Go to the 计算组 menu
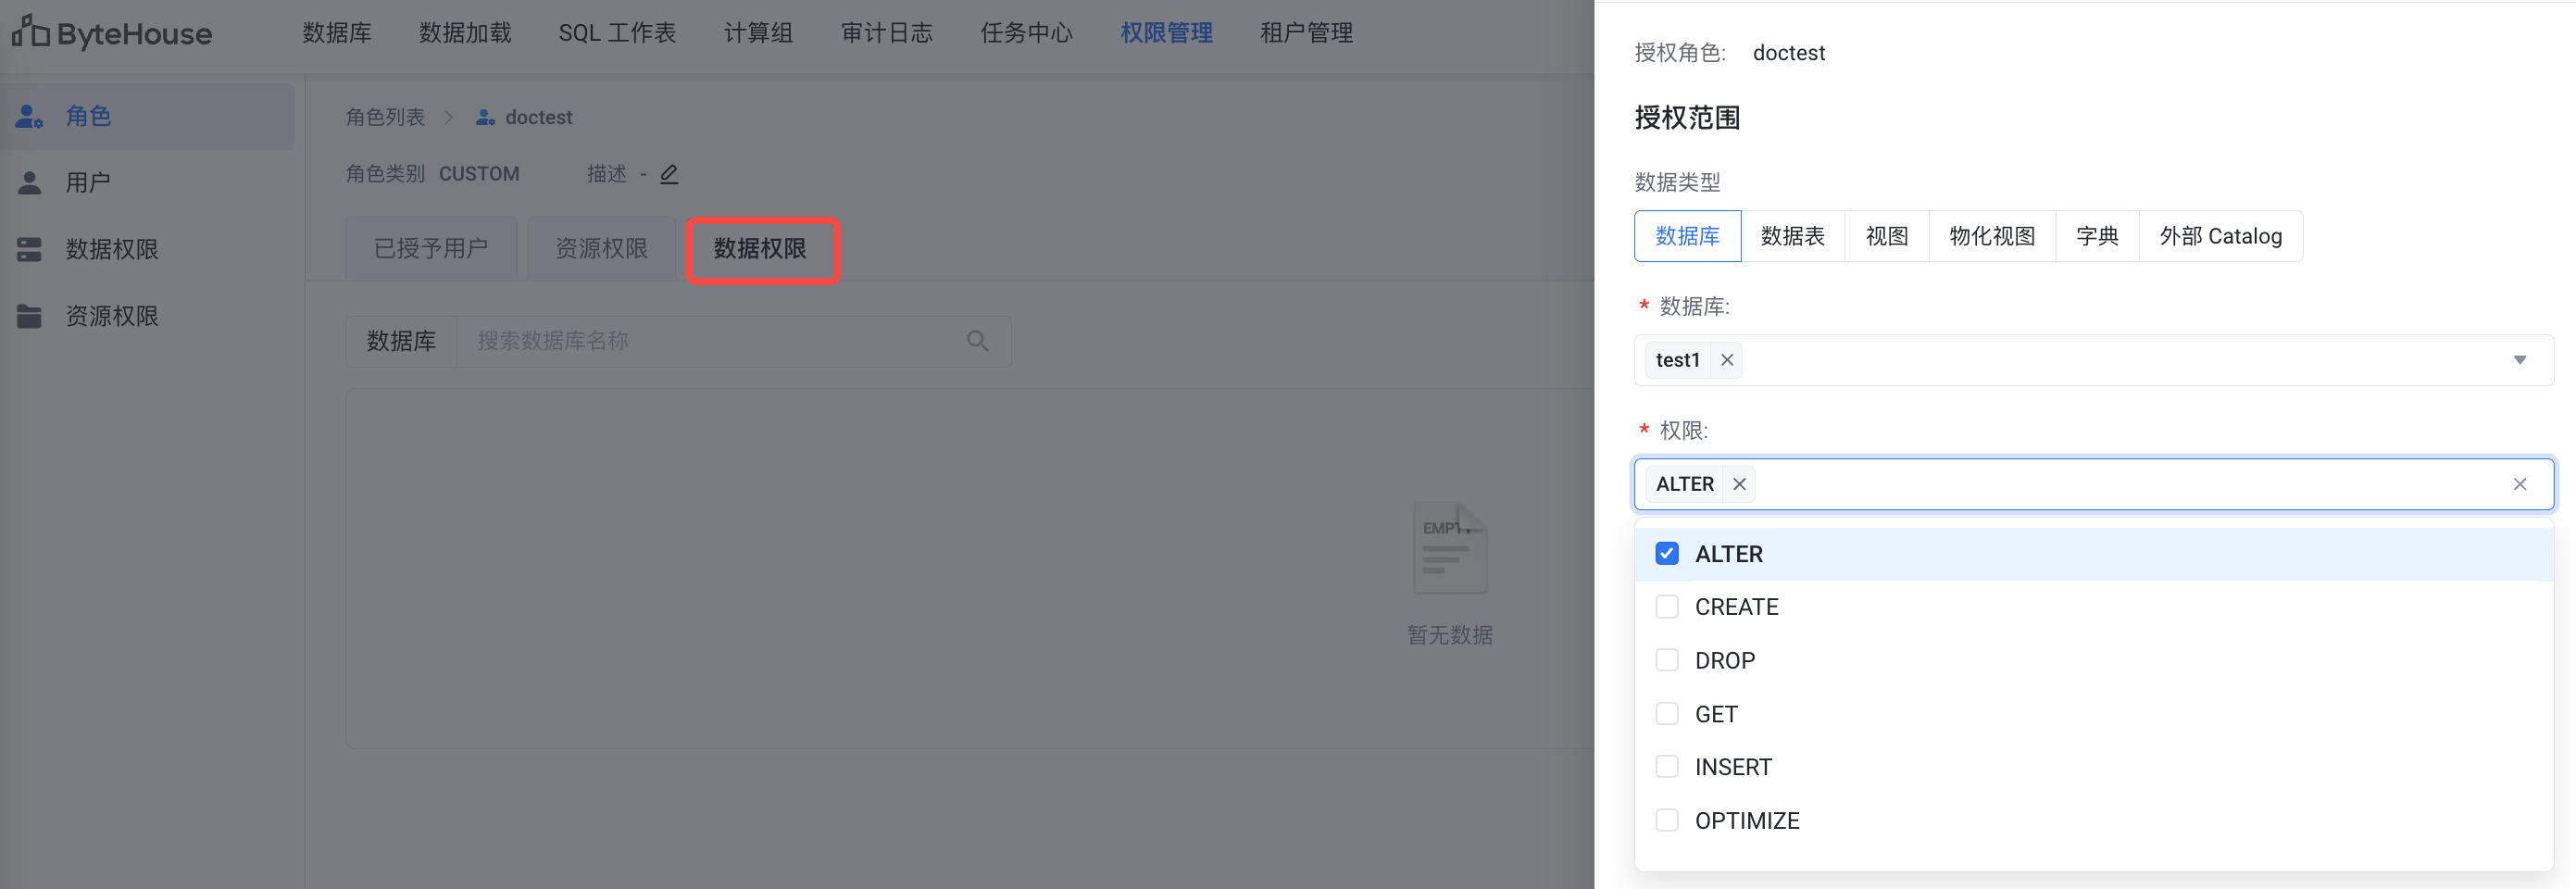The image size is (2576, 889). pos(758,33)
